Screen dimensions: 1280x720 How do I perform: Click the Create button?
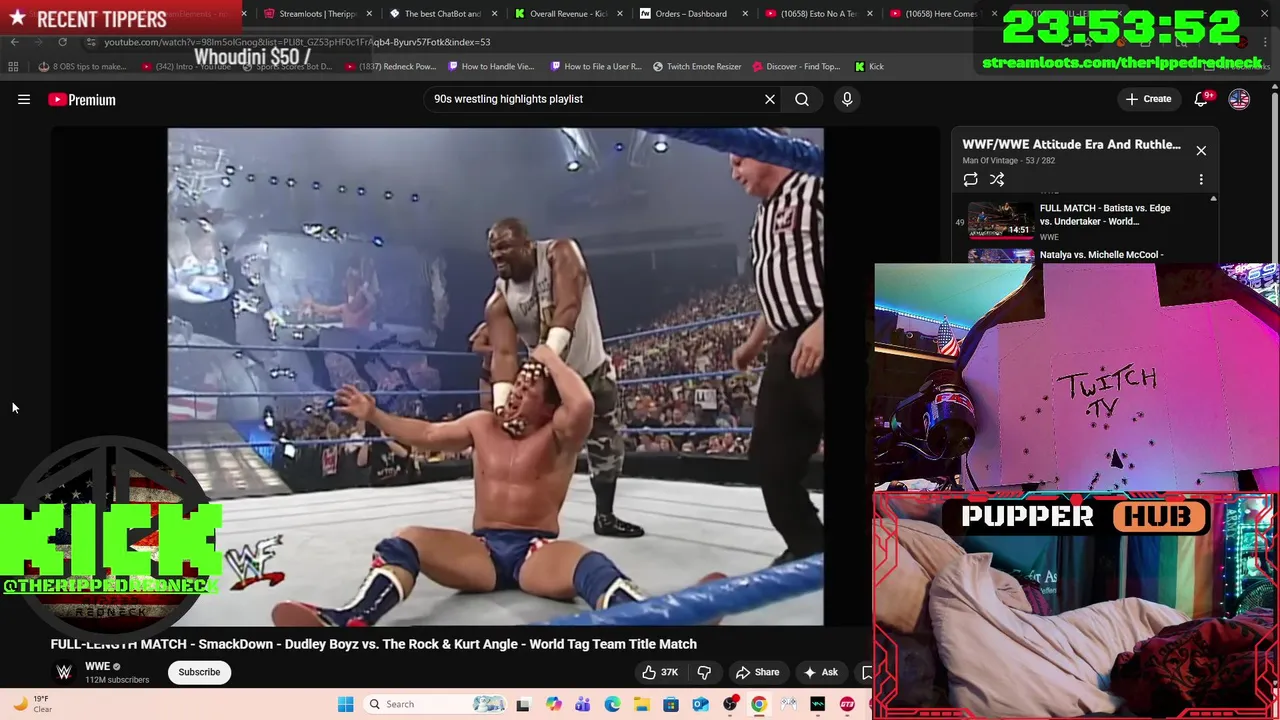coord(1148,99)
